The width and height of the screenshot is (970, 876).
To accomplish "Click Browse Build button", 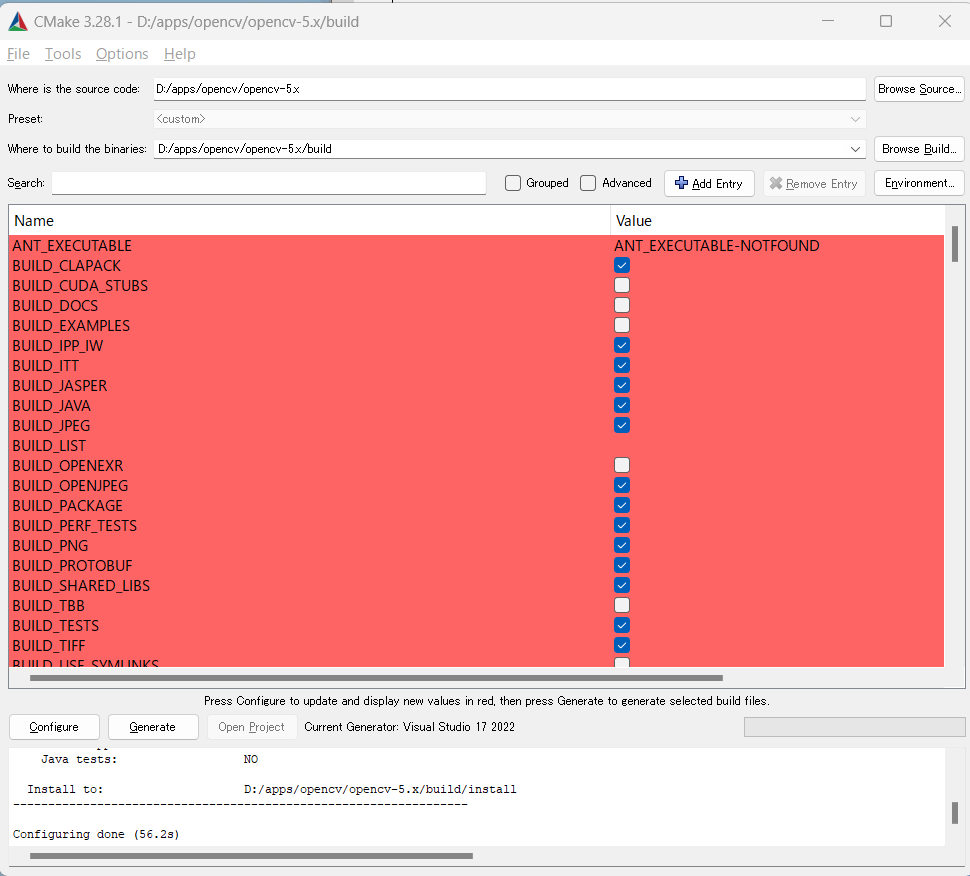I will [919, 149].
